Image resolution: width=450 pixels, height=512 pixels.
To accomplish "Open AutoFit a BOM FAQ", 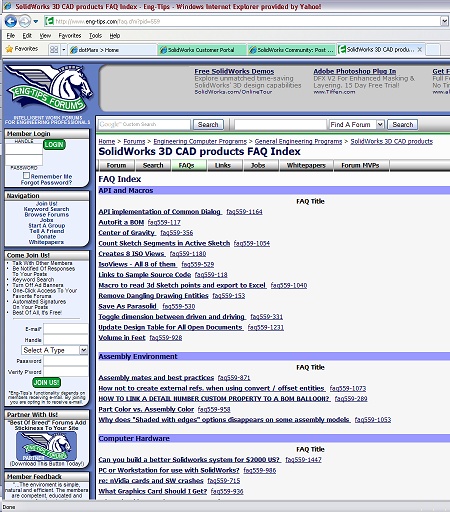I will (x=121, y=222).
